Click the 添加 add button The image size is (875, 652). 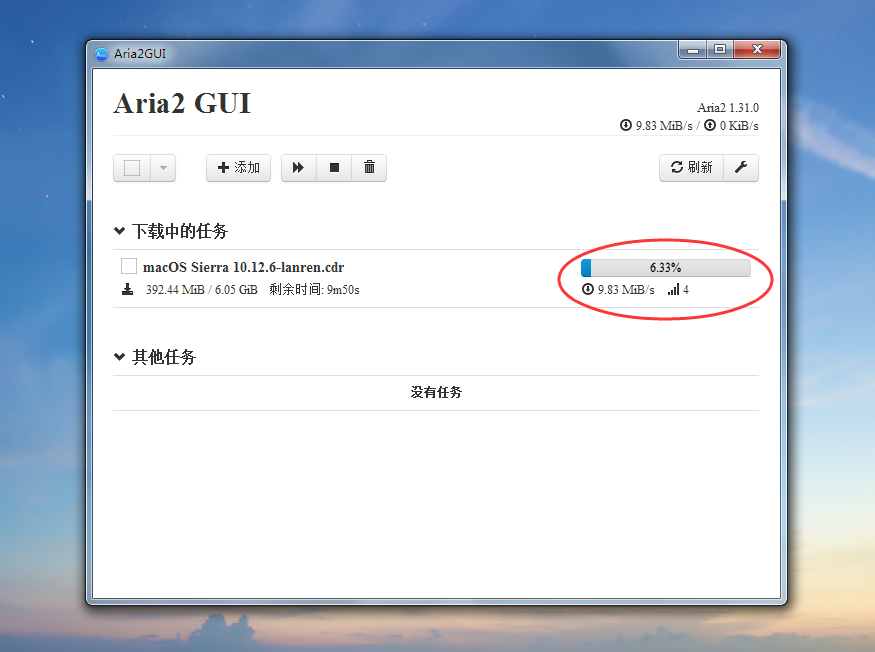pos(238,167)
